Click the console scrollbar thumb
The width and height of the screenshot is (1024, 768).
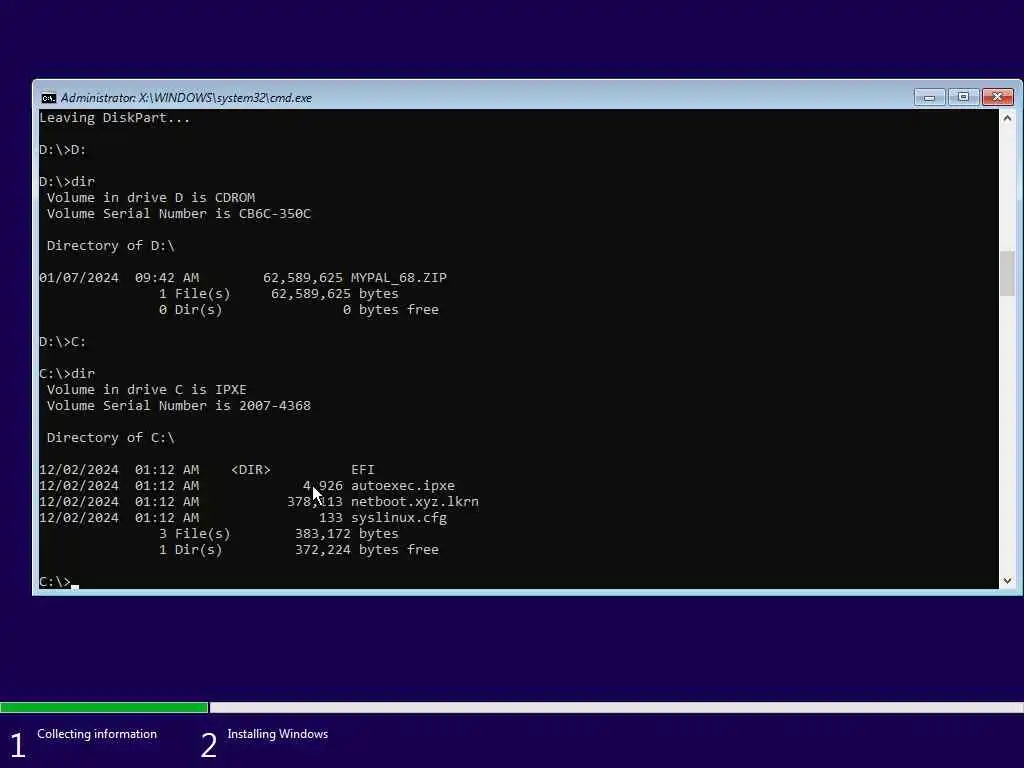[x=1007, y=273]
